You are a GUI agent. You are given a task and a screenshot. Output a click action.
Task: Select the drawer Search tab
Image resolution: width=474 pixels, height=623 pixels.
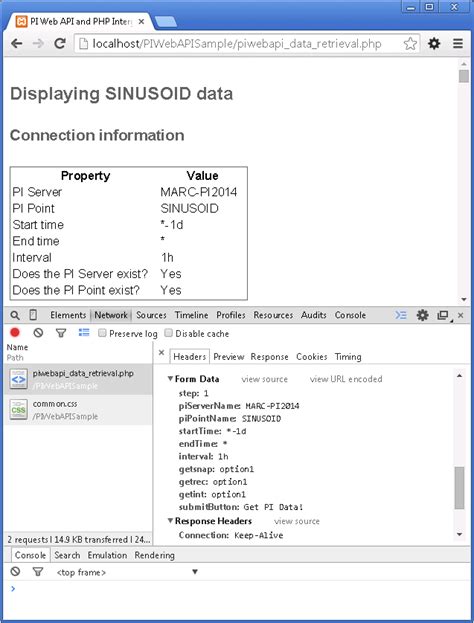[x=67, y=555]
